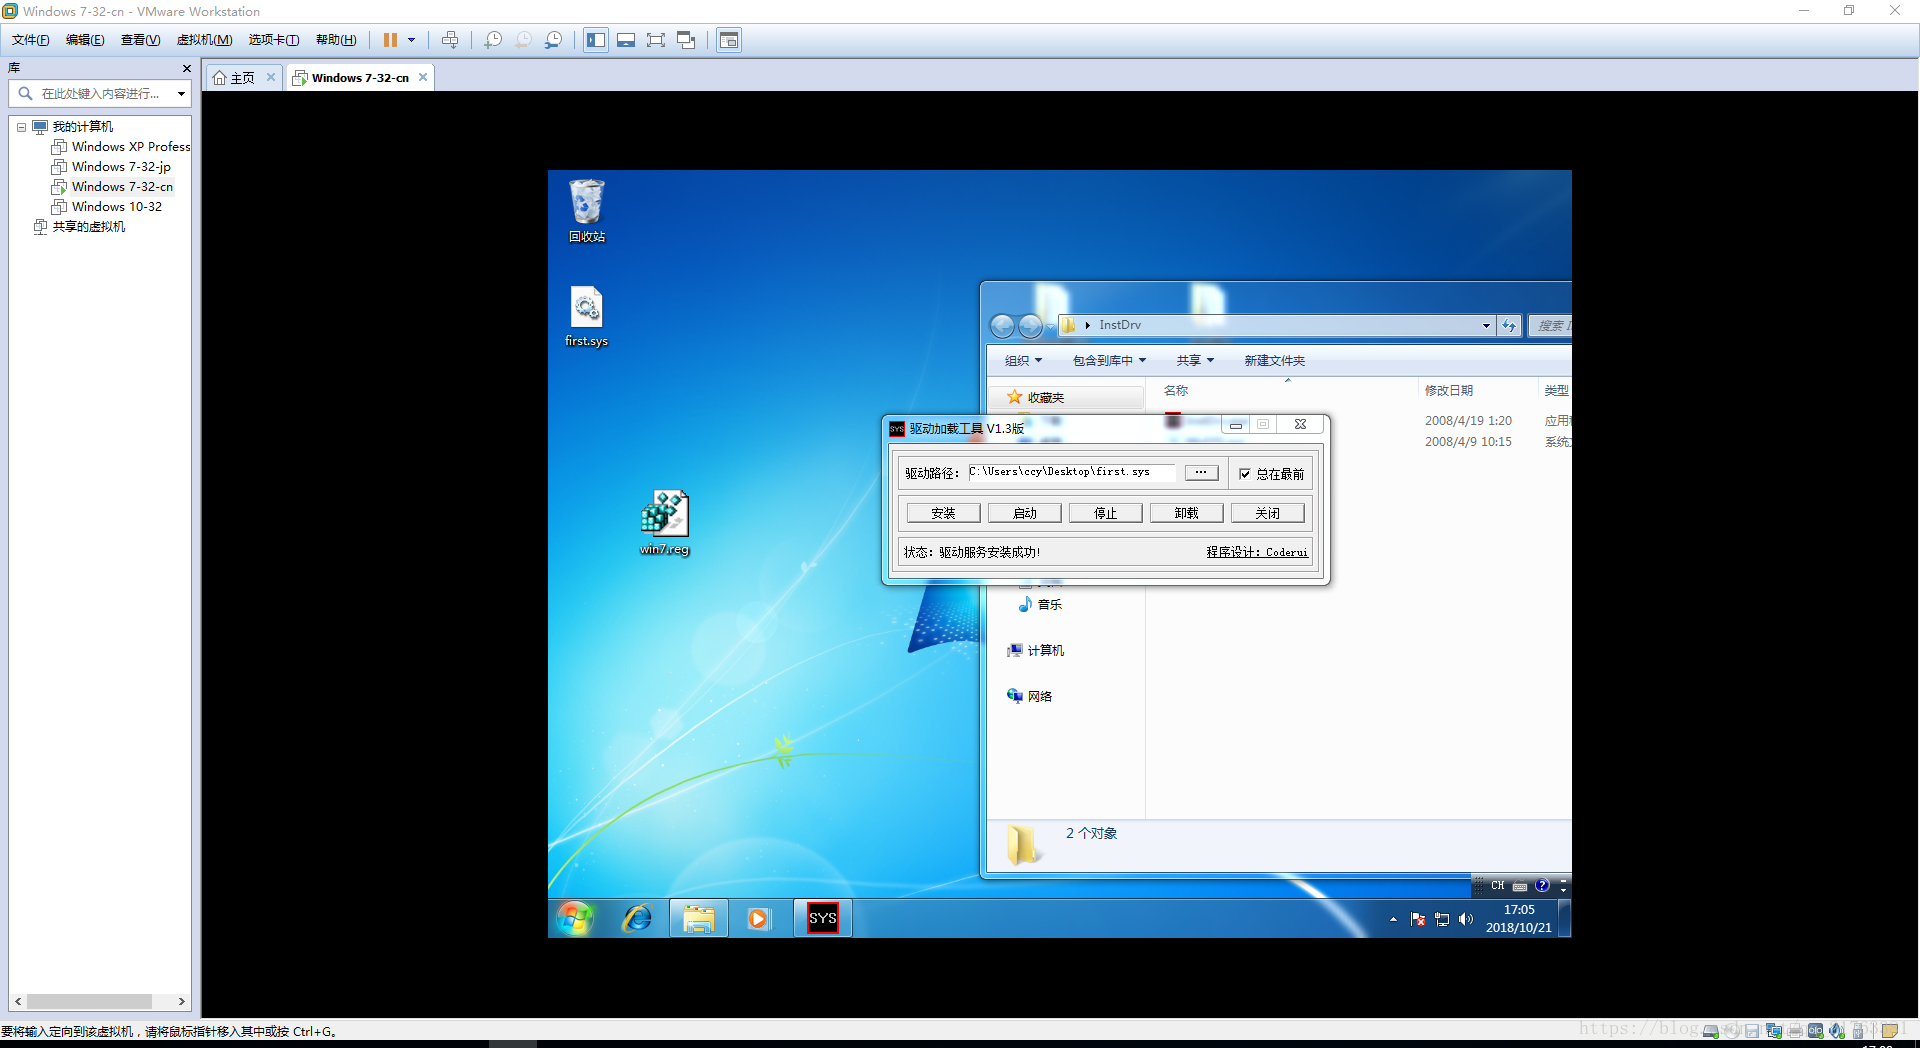Take a snapshot with the clock-plus icon
Image resolution: width=1920 pixels, height=1048 pixels.
[493, 40]
